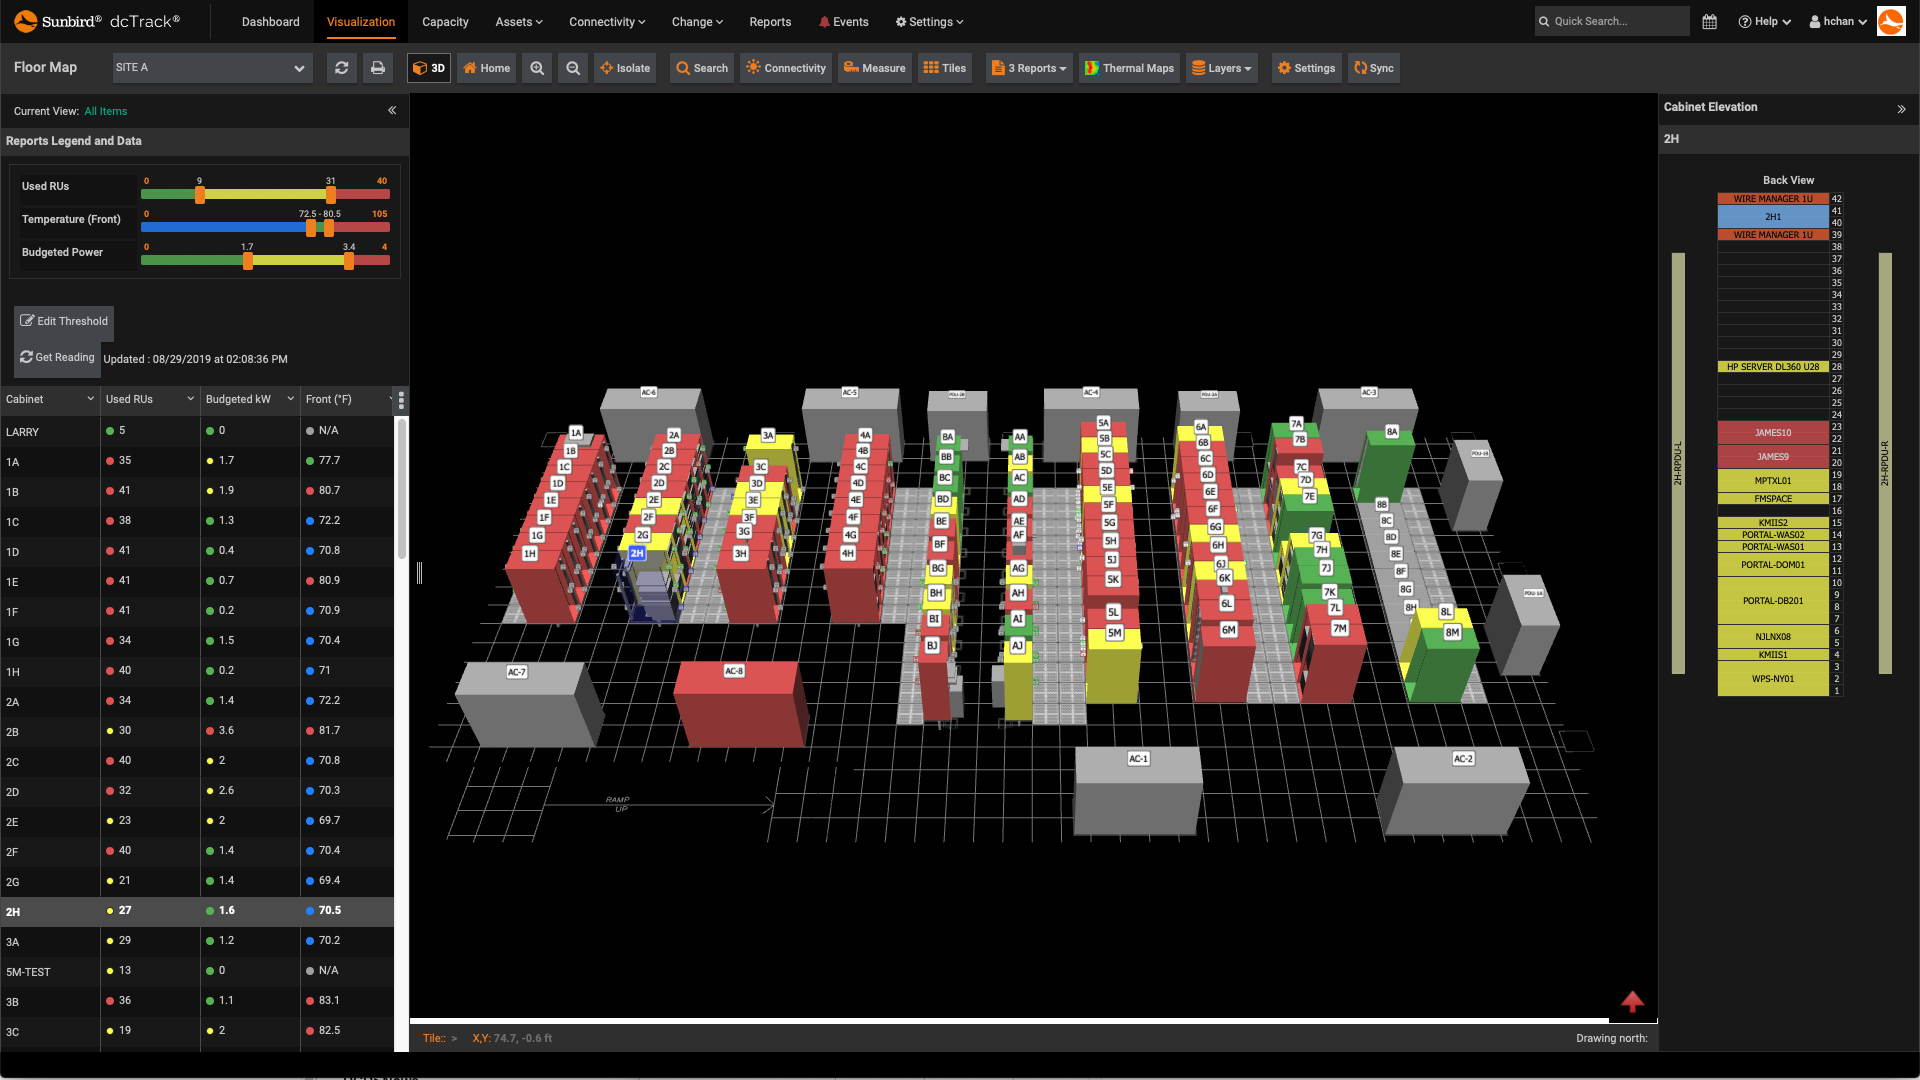This screenshot has width=1920, height=1080.
Task: Click the table column options kebab icon
Action: (401, 400)
